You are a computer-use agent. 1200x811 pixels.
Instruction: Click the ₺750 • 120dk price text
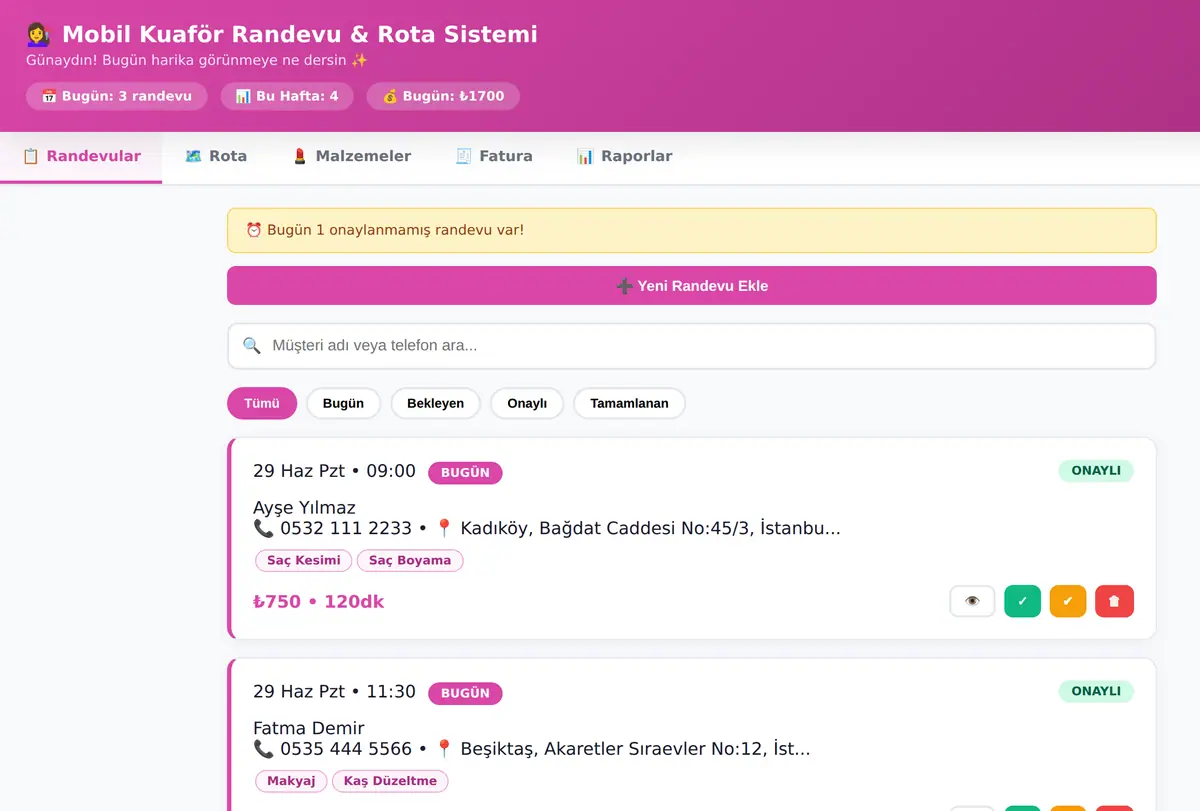(x=318, y=602)
